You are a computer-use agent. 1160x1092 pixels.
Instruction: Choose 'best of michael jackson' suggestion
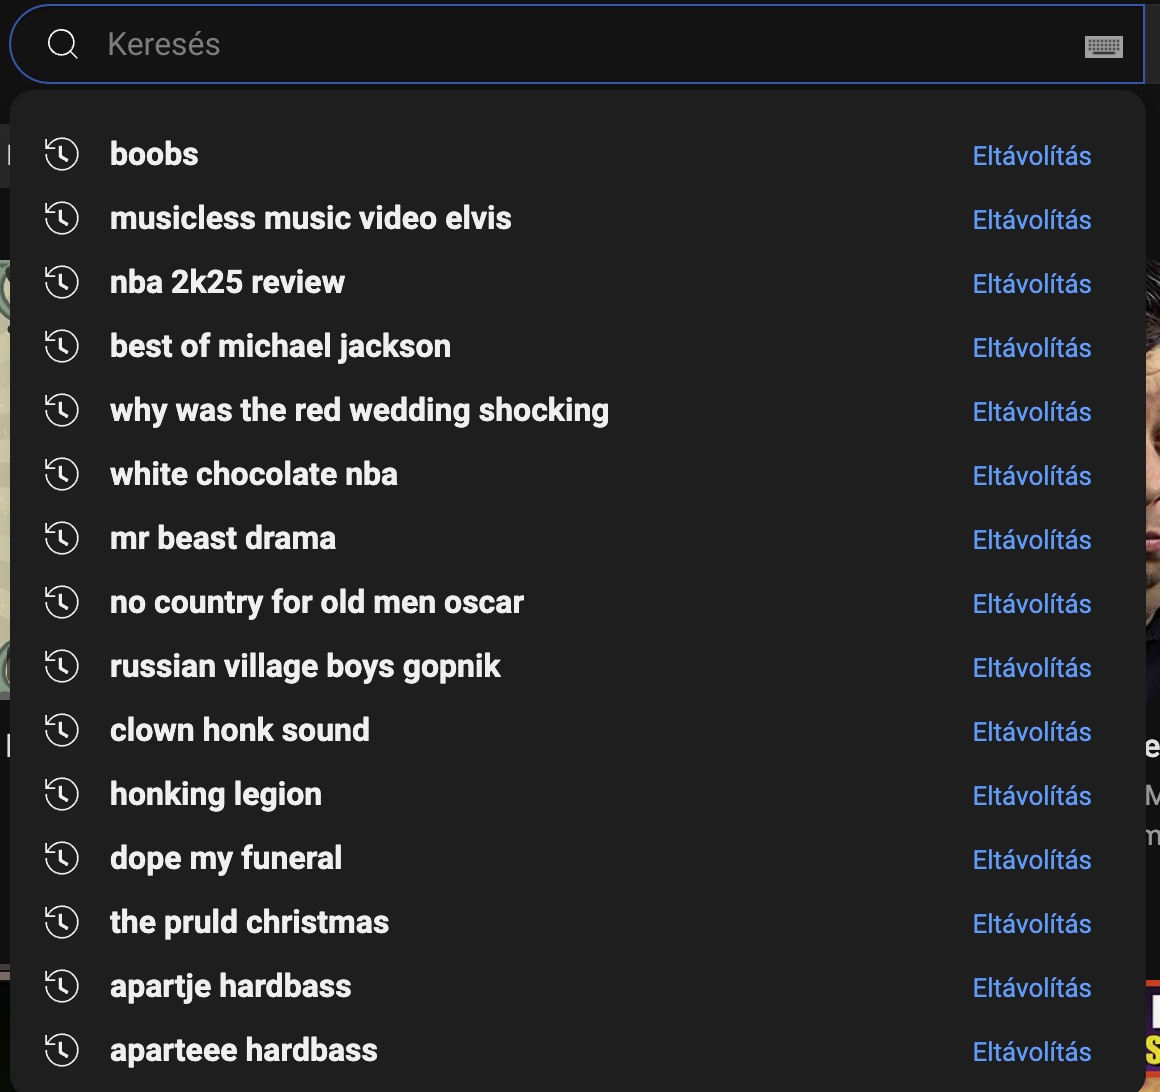coord(280,346)
